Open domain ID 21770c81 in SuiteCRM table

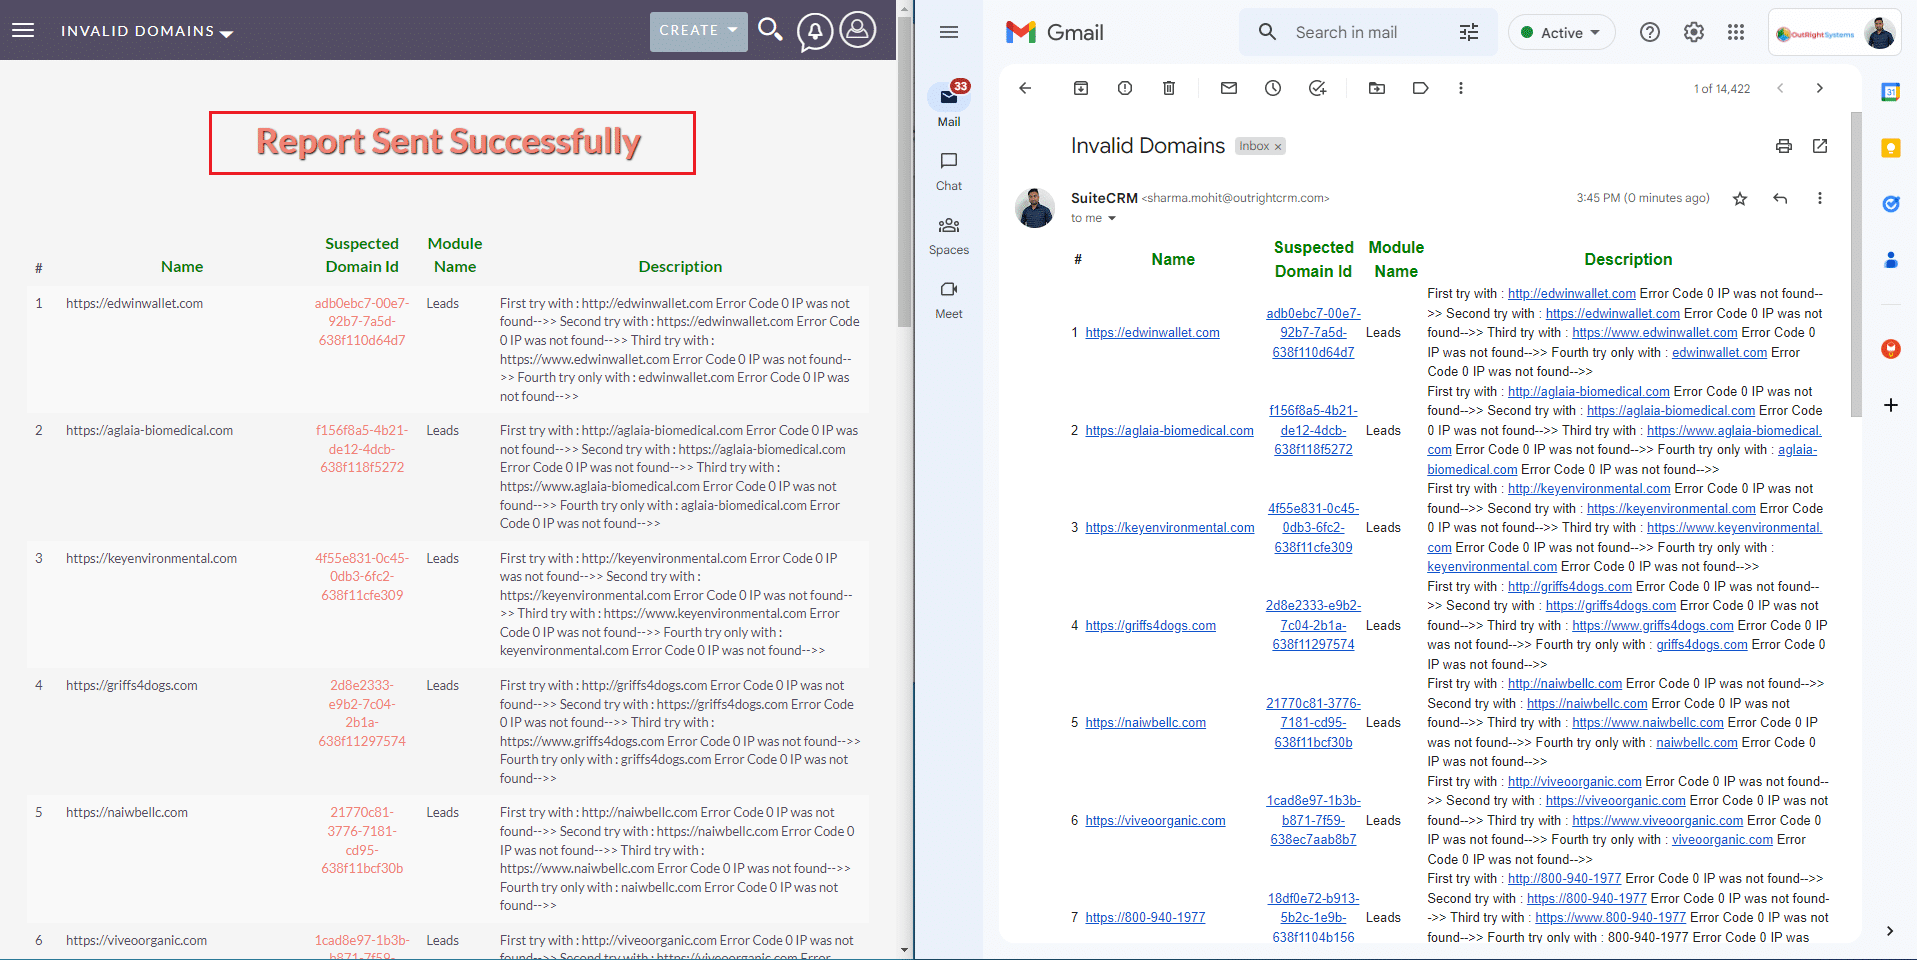pos(362,840)
